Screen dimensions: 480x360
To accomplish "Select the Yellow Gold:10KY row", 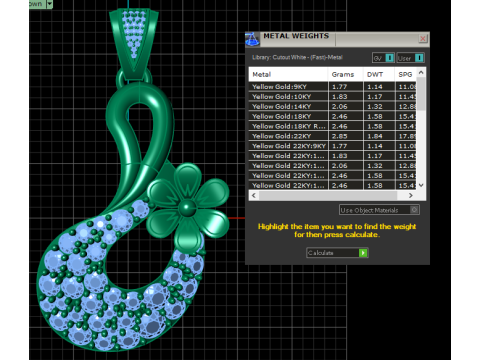I will pos(332,97).
